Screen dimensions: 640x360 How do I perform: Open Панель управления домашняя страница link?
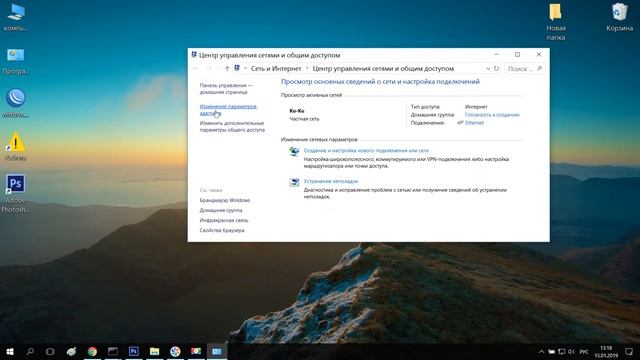[226, 89]
